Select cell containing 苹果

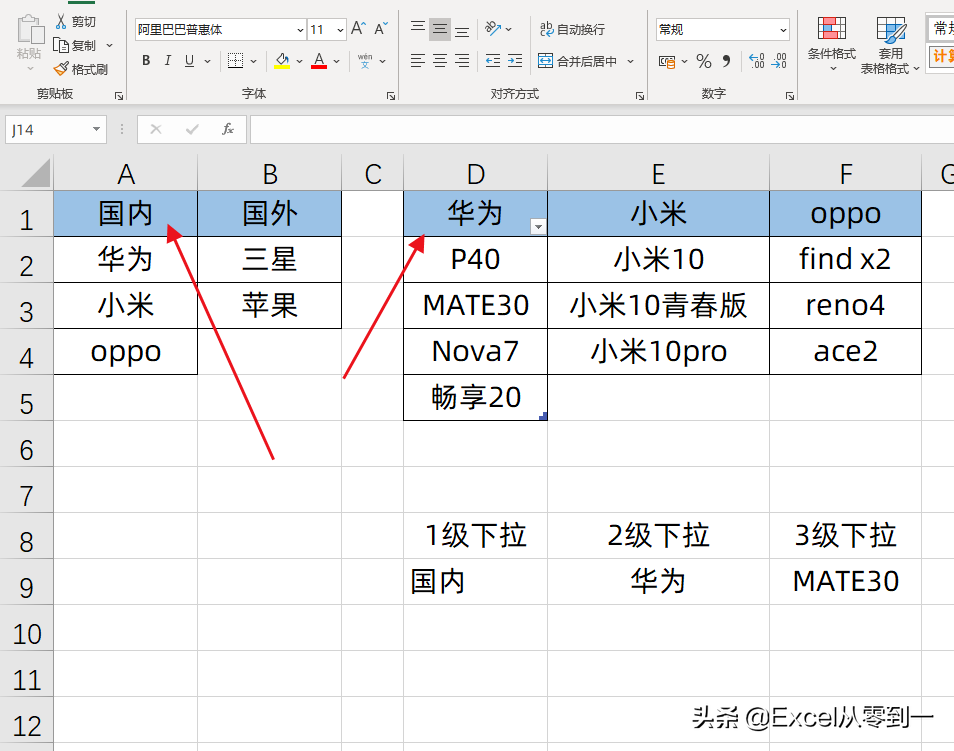[x=270, y=306]
